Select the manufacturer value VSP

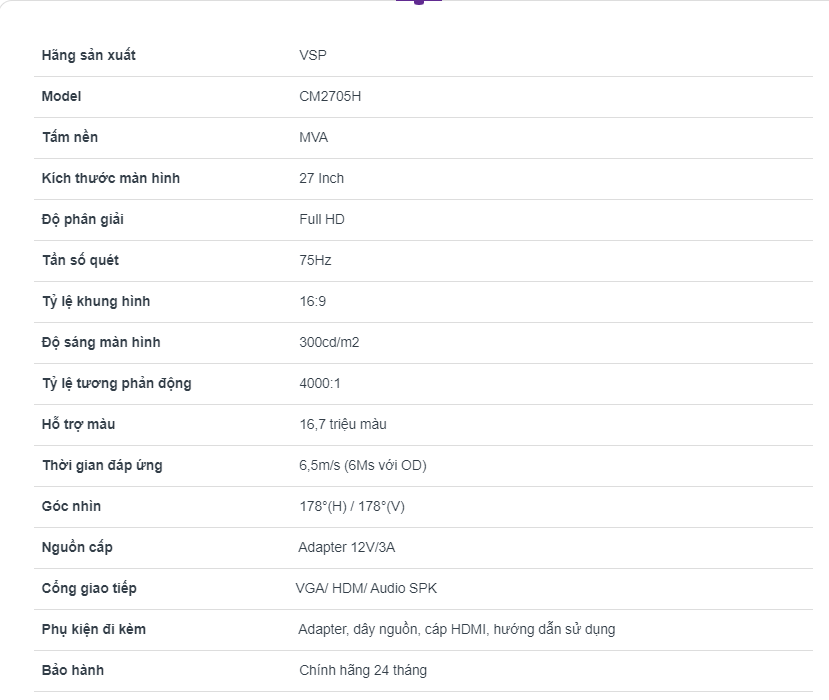(x=313, y=56)
